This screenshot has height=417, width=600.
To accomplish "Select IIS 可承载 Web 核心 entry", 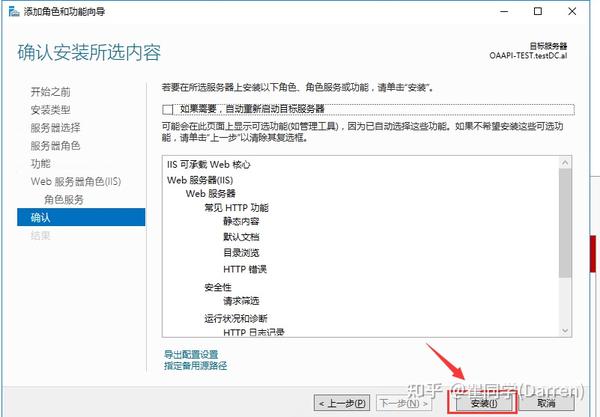I will (x=209, y=165).
